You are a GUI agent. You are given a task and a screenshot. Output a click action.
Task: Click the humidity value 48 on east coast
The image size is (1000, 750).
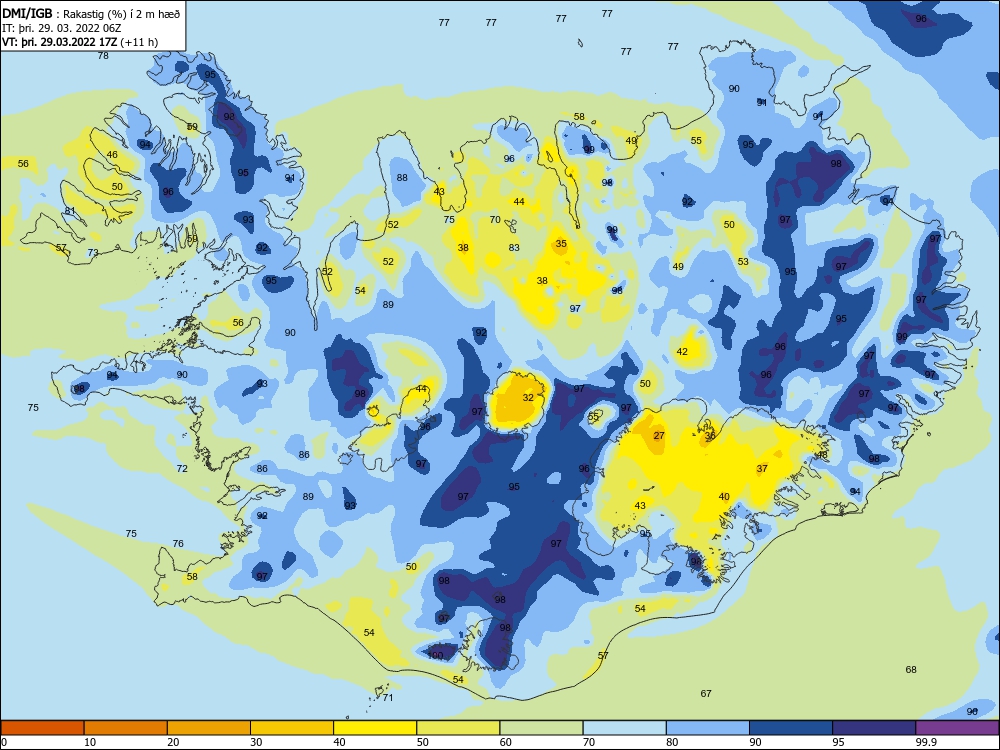click(x=823, y=455)
